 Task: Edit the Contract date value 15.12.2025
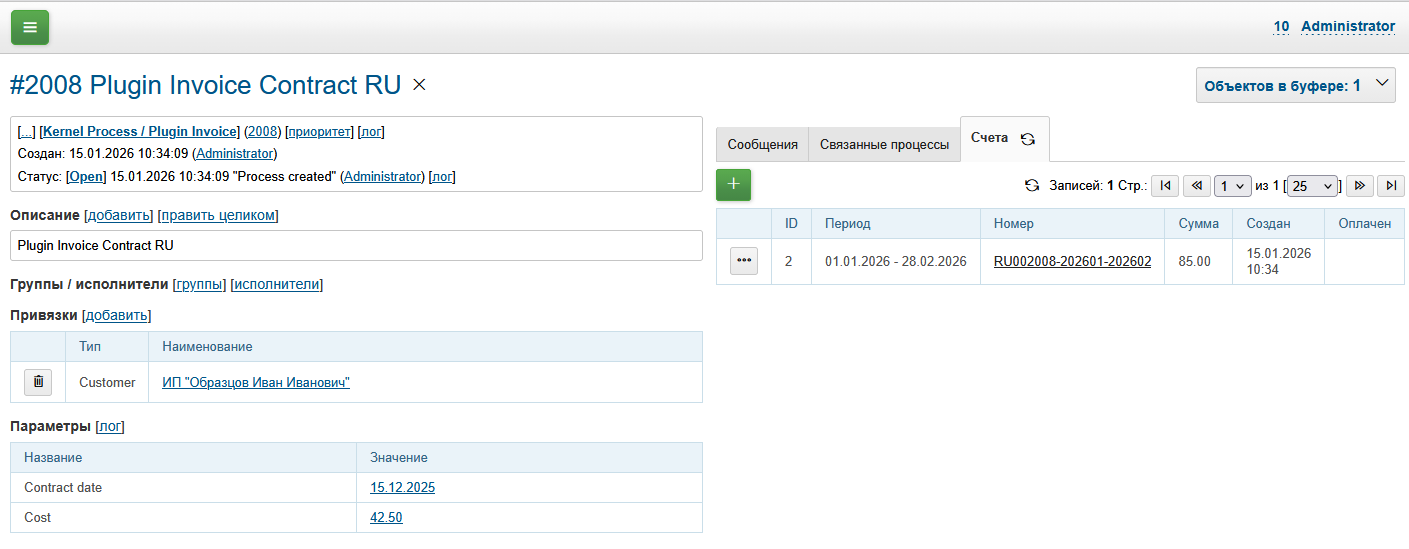[x=402, y=488]
